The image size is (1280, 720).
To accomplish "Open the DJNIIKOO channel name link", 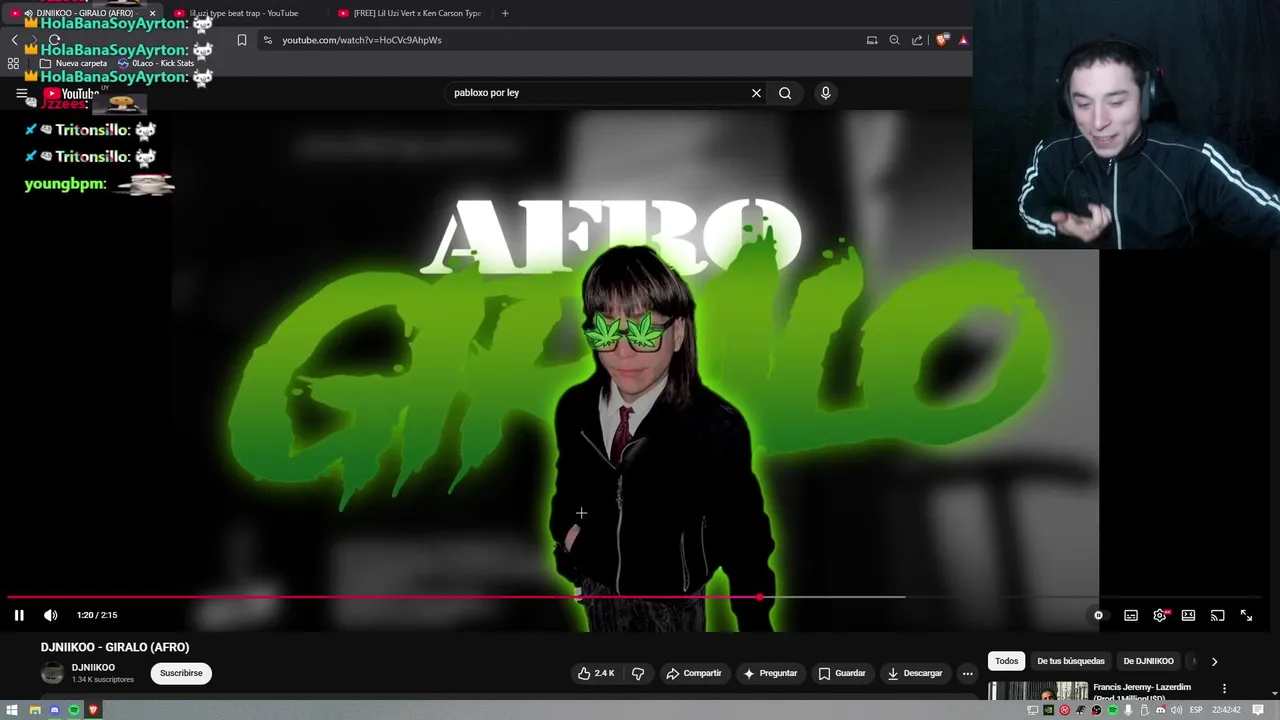I will pos(93,667).
